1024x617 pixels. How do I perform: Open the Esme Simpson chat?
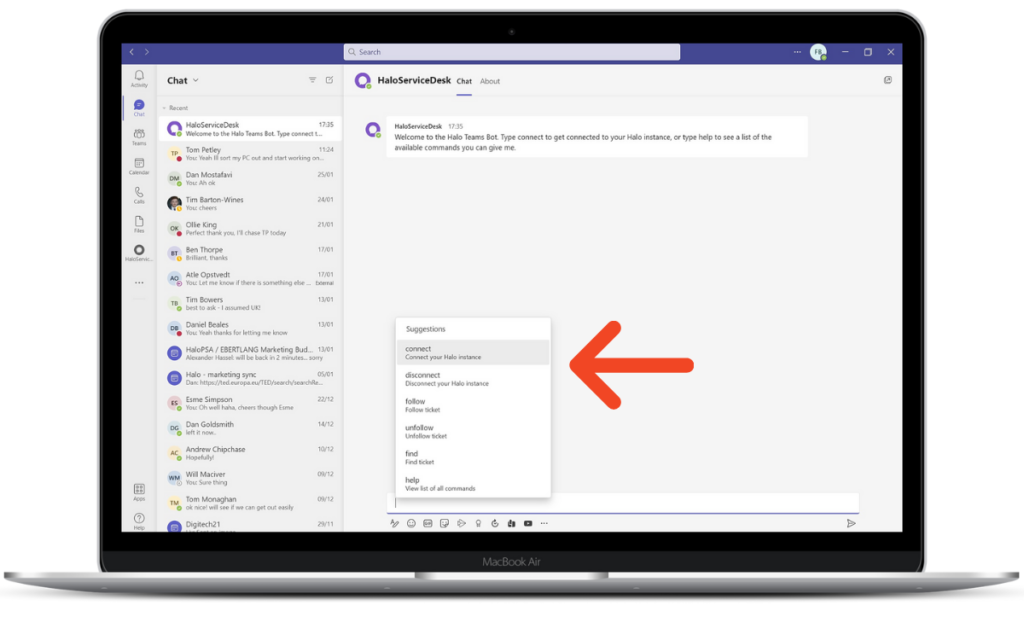pyautogui.click(x=250, y=403)
